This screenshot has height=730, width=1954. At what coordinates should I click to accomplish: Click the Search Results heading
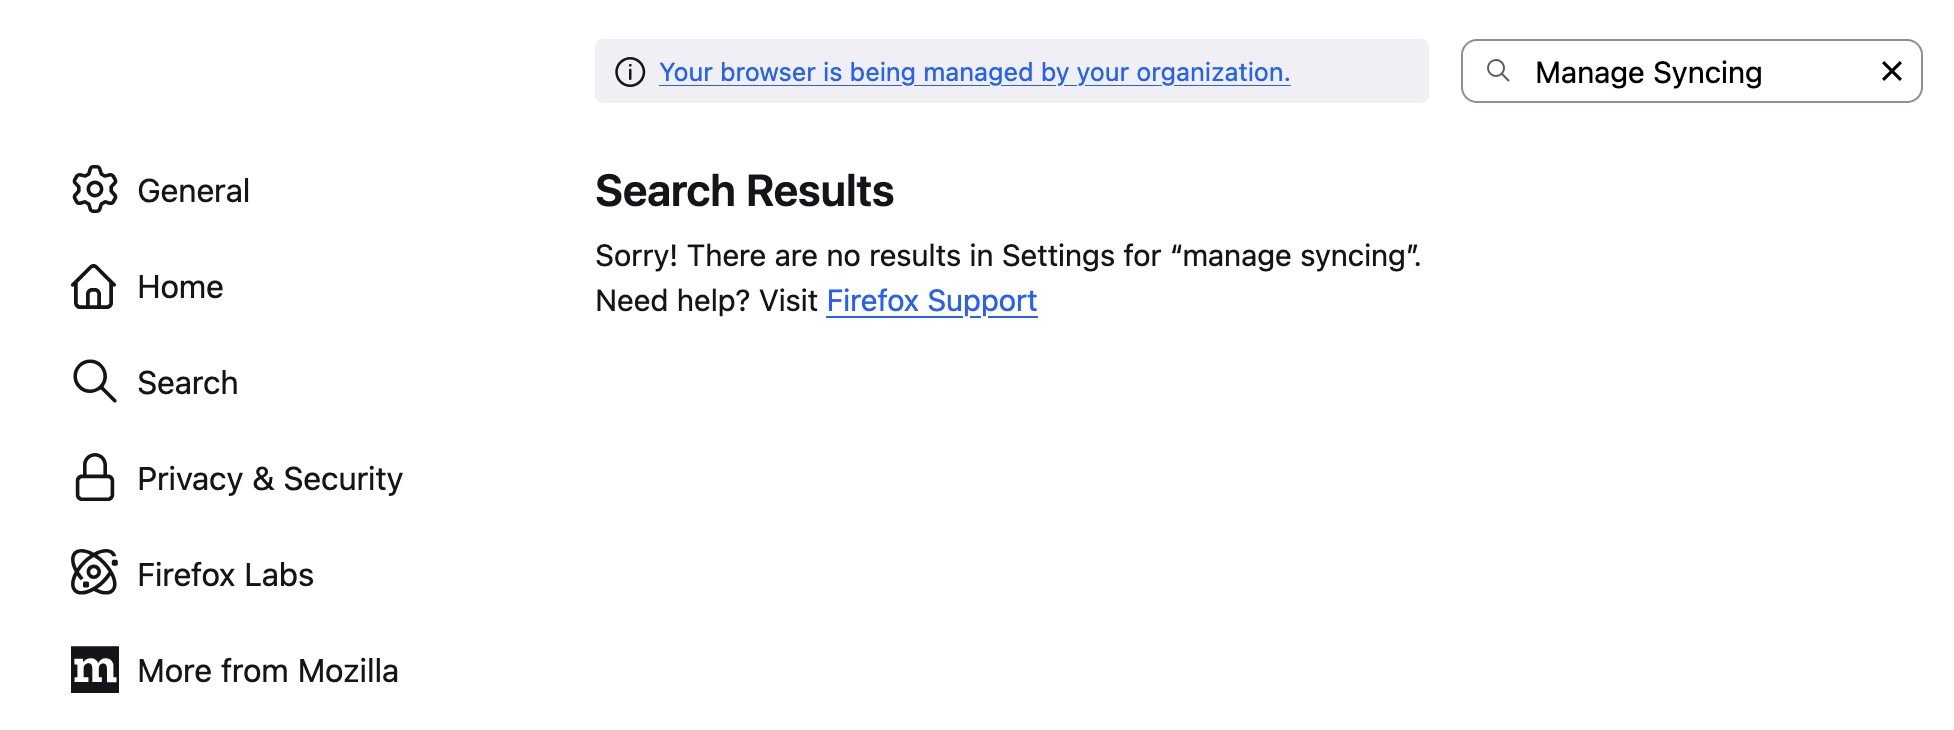(x=744, y=191)
